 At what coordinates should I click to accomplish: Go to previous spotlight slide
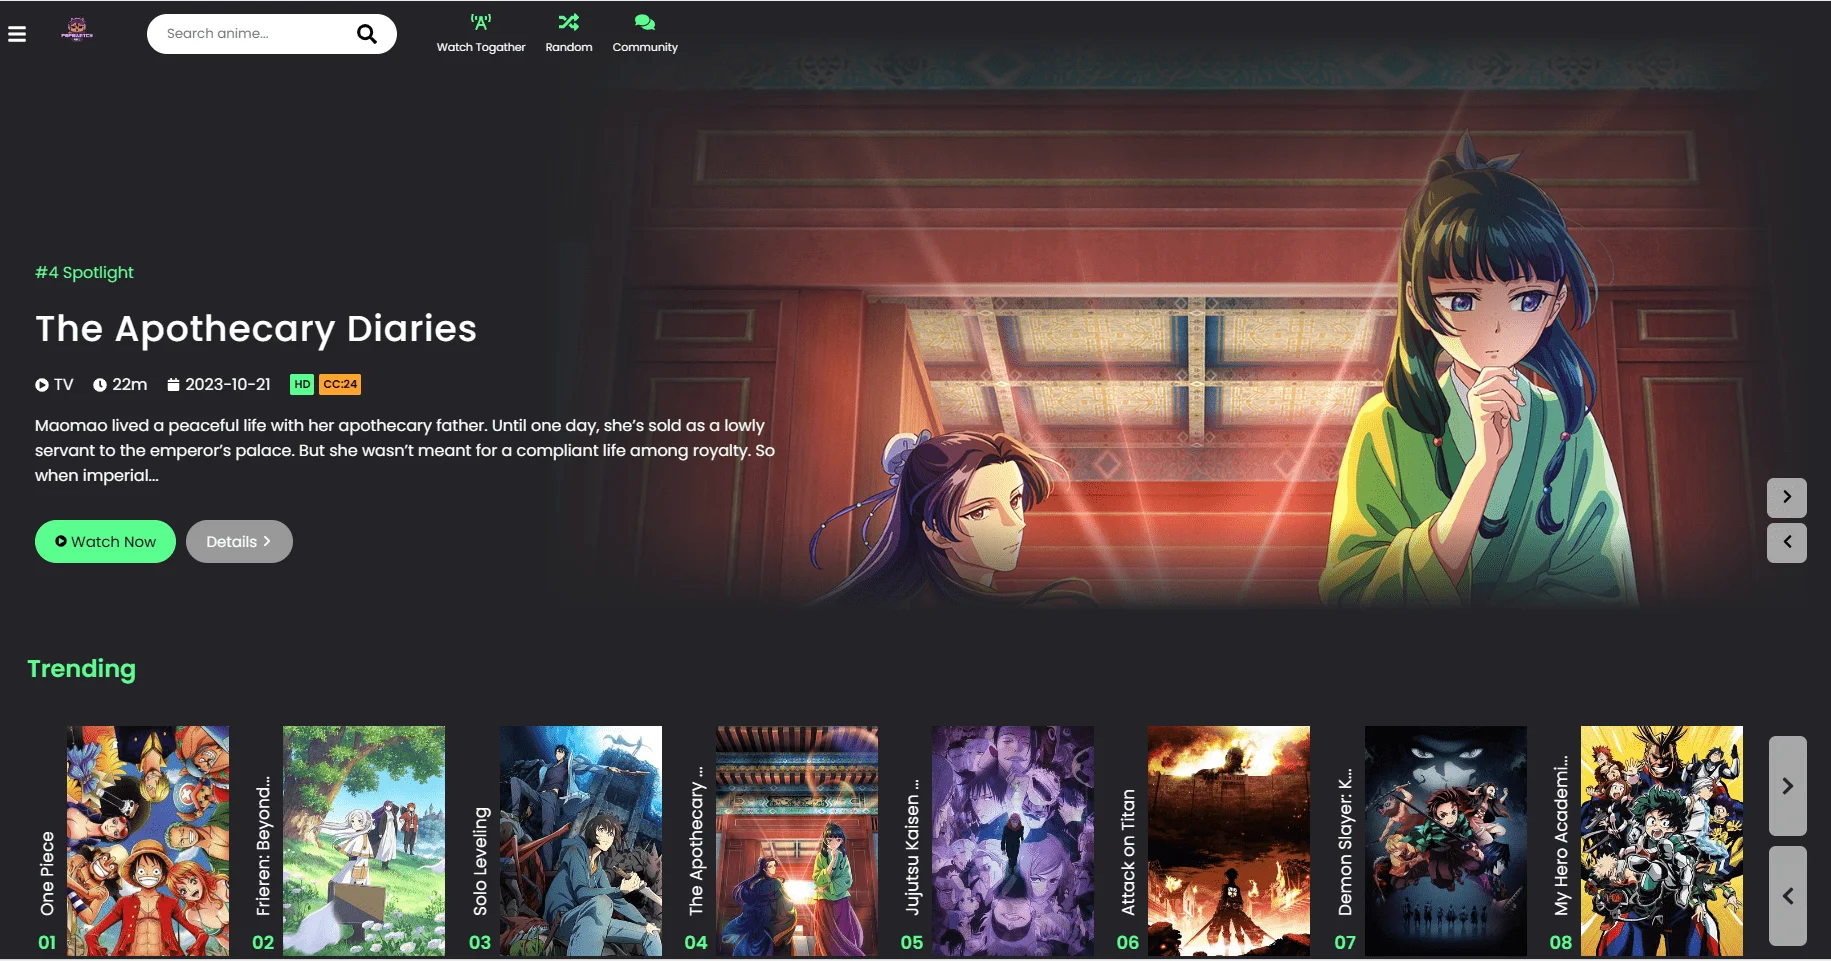(1786, 543)
